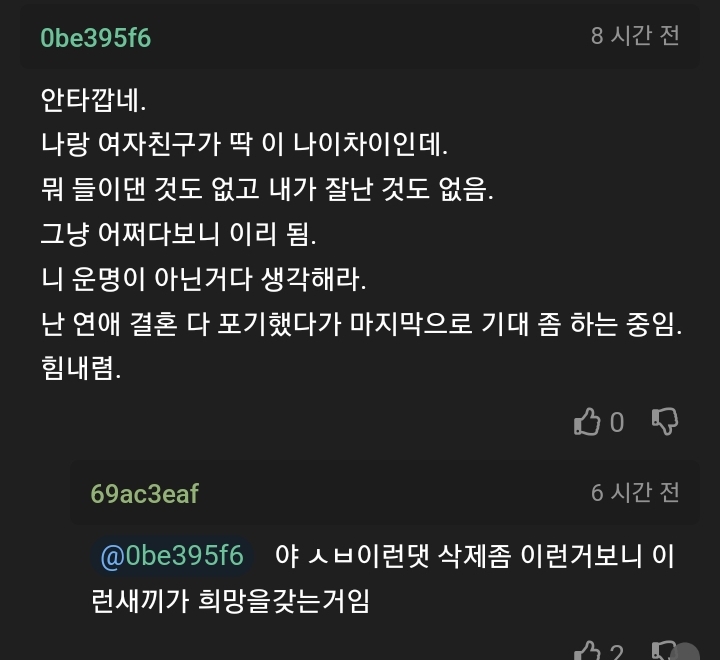The image size is (720, 660).
Task: Click the '6 시간 전' timestamp
Action: coord(635,492)
